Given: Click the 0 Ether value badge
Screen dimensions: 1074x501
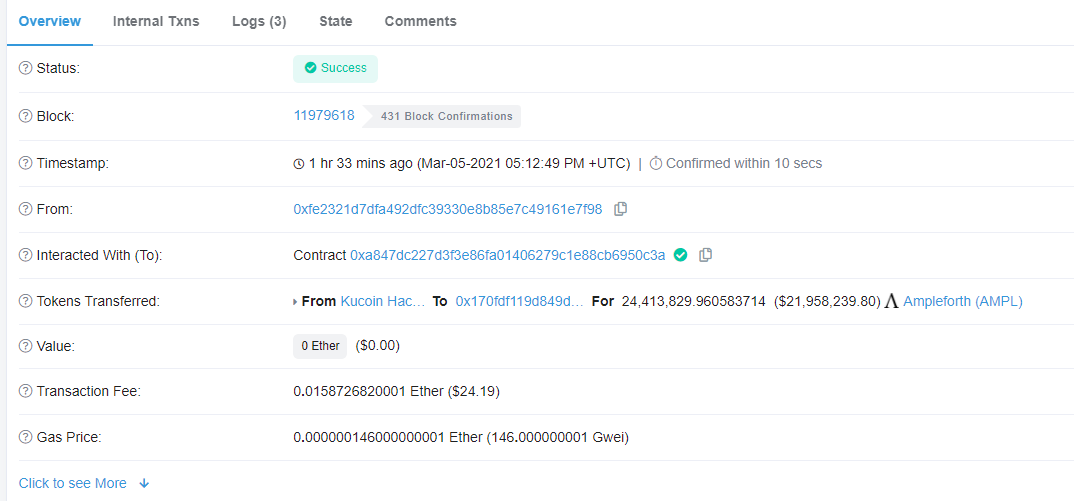Looking at the screenshot, I should point(320,346).
